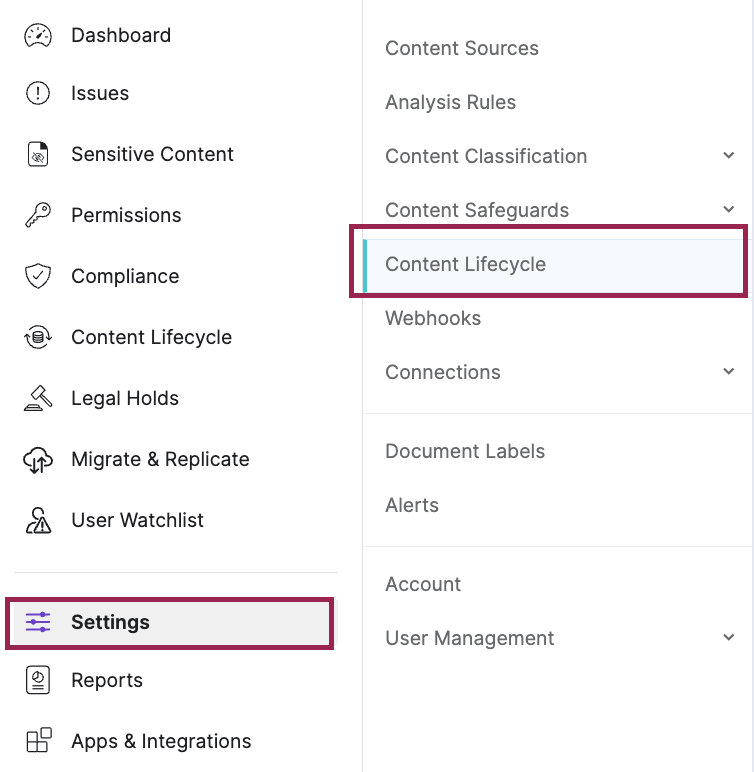The width and height of the screenshot is (754, 772).
Task: Open Settings in the left sidebar
Action: click(170, 622)
